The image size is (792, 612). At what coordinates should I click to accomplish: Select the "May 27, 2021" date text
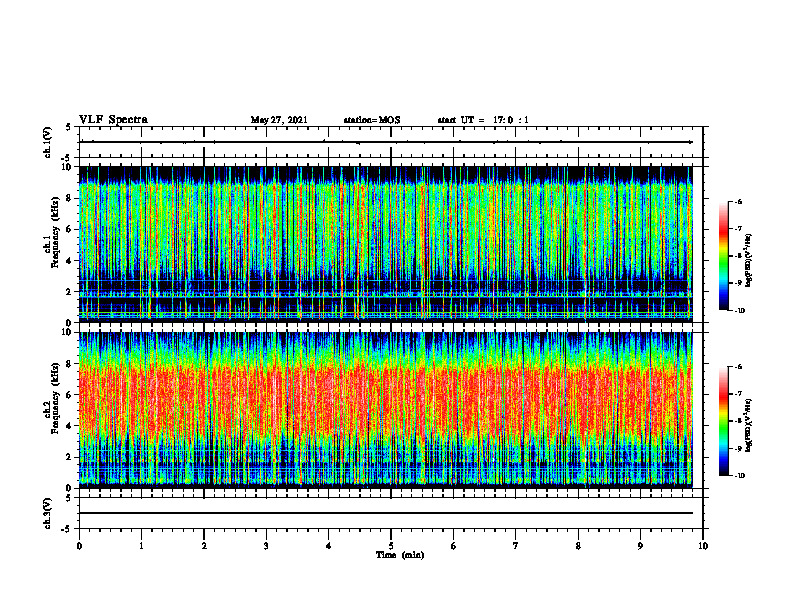click(279, 120)
